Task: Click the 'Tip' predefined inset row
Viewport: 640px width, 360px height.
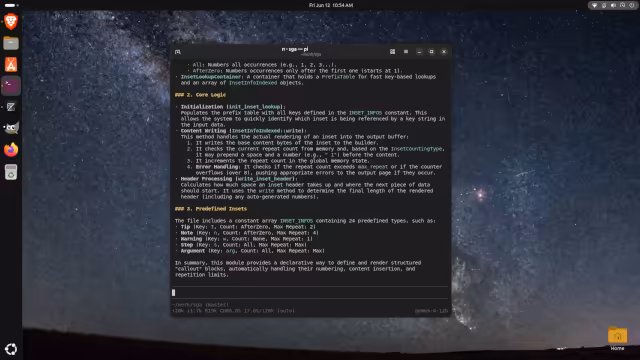Action: [248, 227]
